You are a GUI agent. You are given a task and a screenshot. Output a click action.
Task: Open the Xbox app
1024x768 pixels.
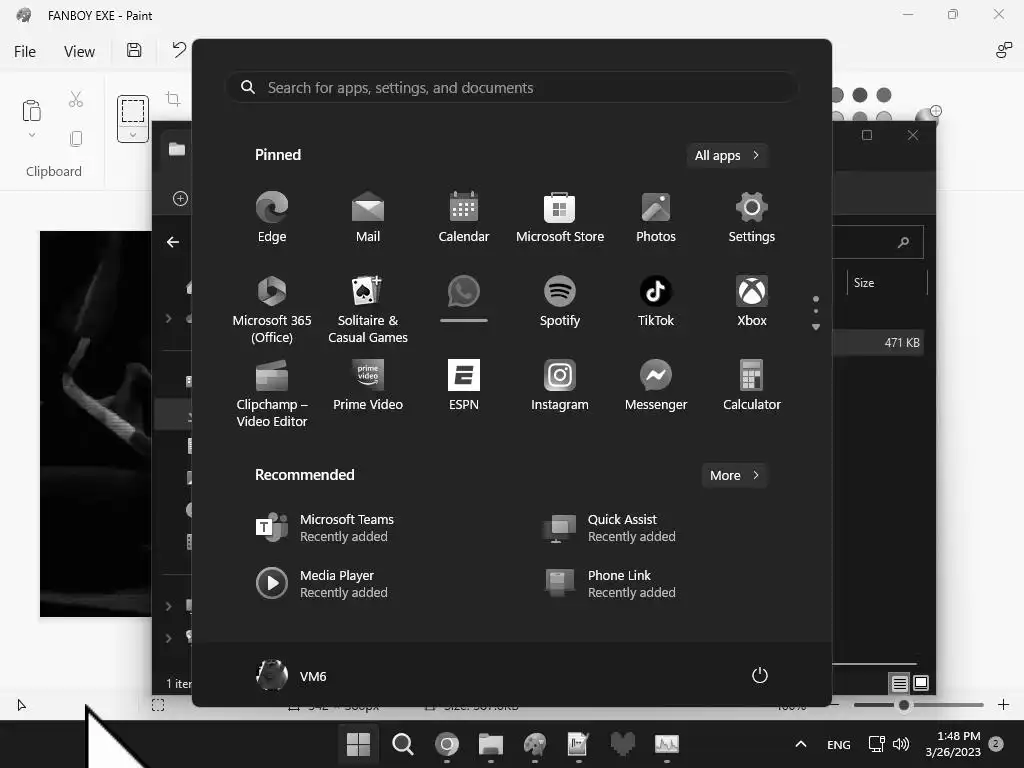point(752,301)
